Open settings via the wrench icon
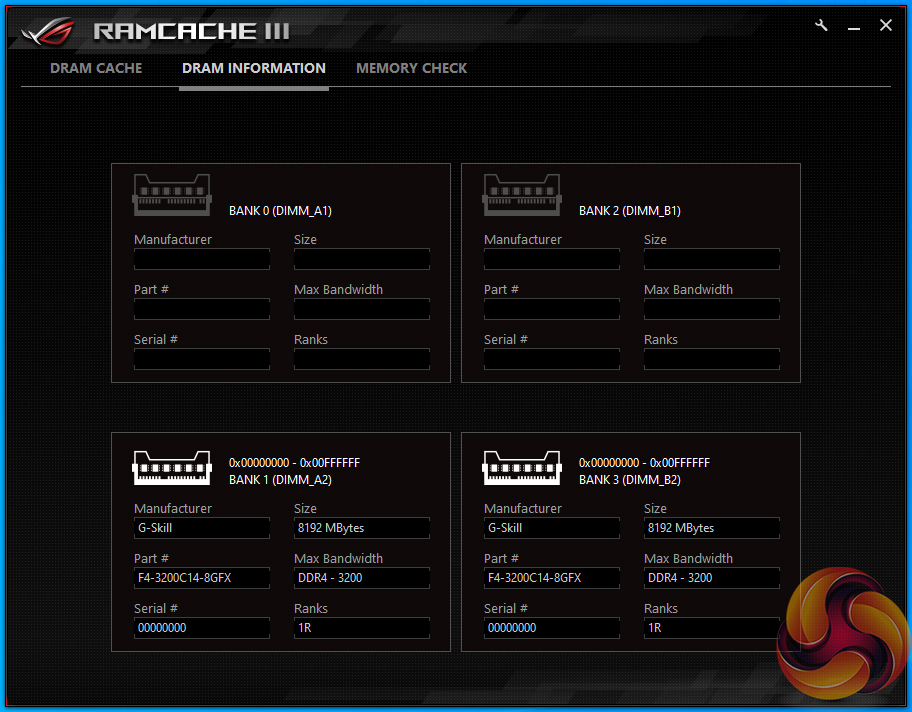Image resolution: width=912 pixels, height=712 pixels. click(821, 26)
